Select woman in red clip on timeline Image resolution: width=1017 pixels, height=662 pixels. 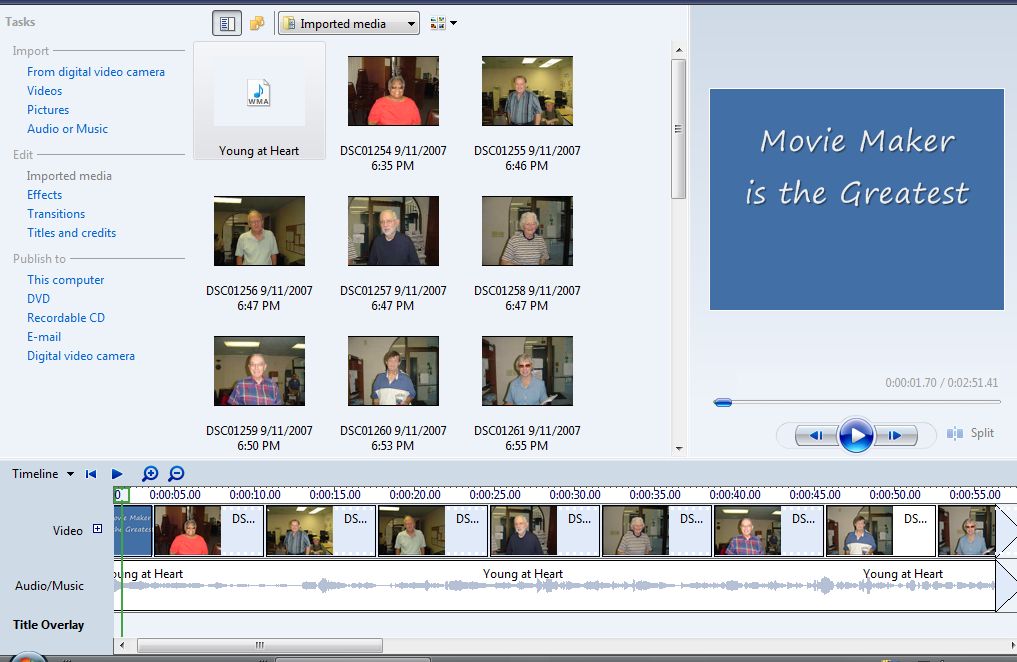coord(209,530)
